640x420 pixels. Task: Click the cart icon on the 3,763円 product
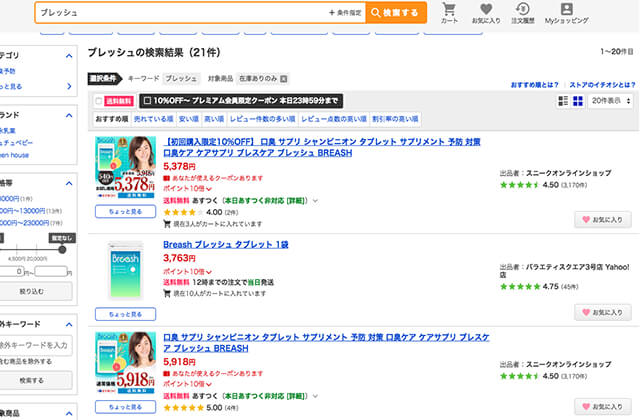click(167, 293)
